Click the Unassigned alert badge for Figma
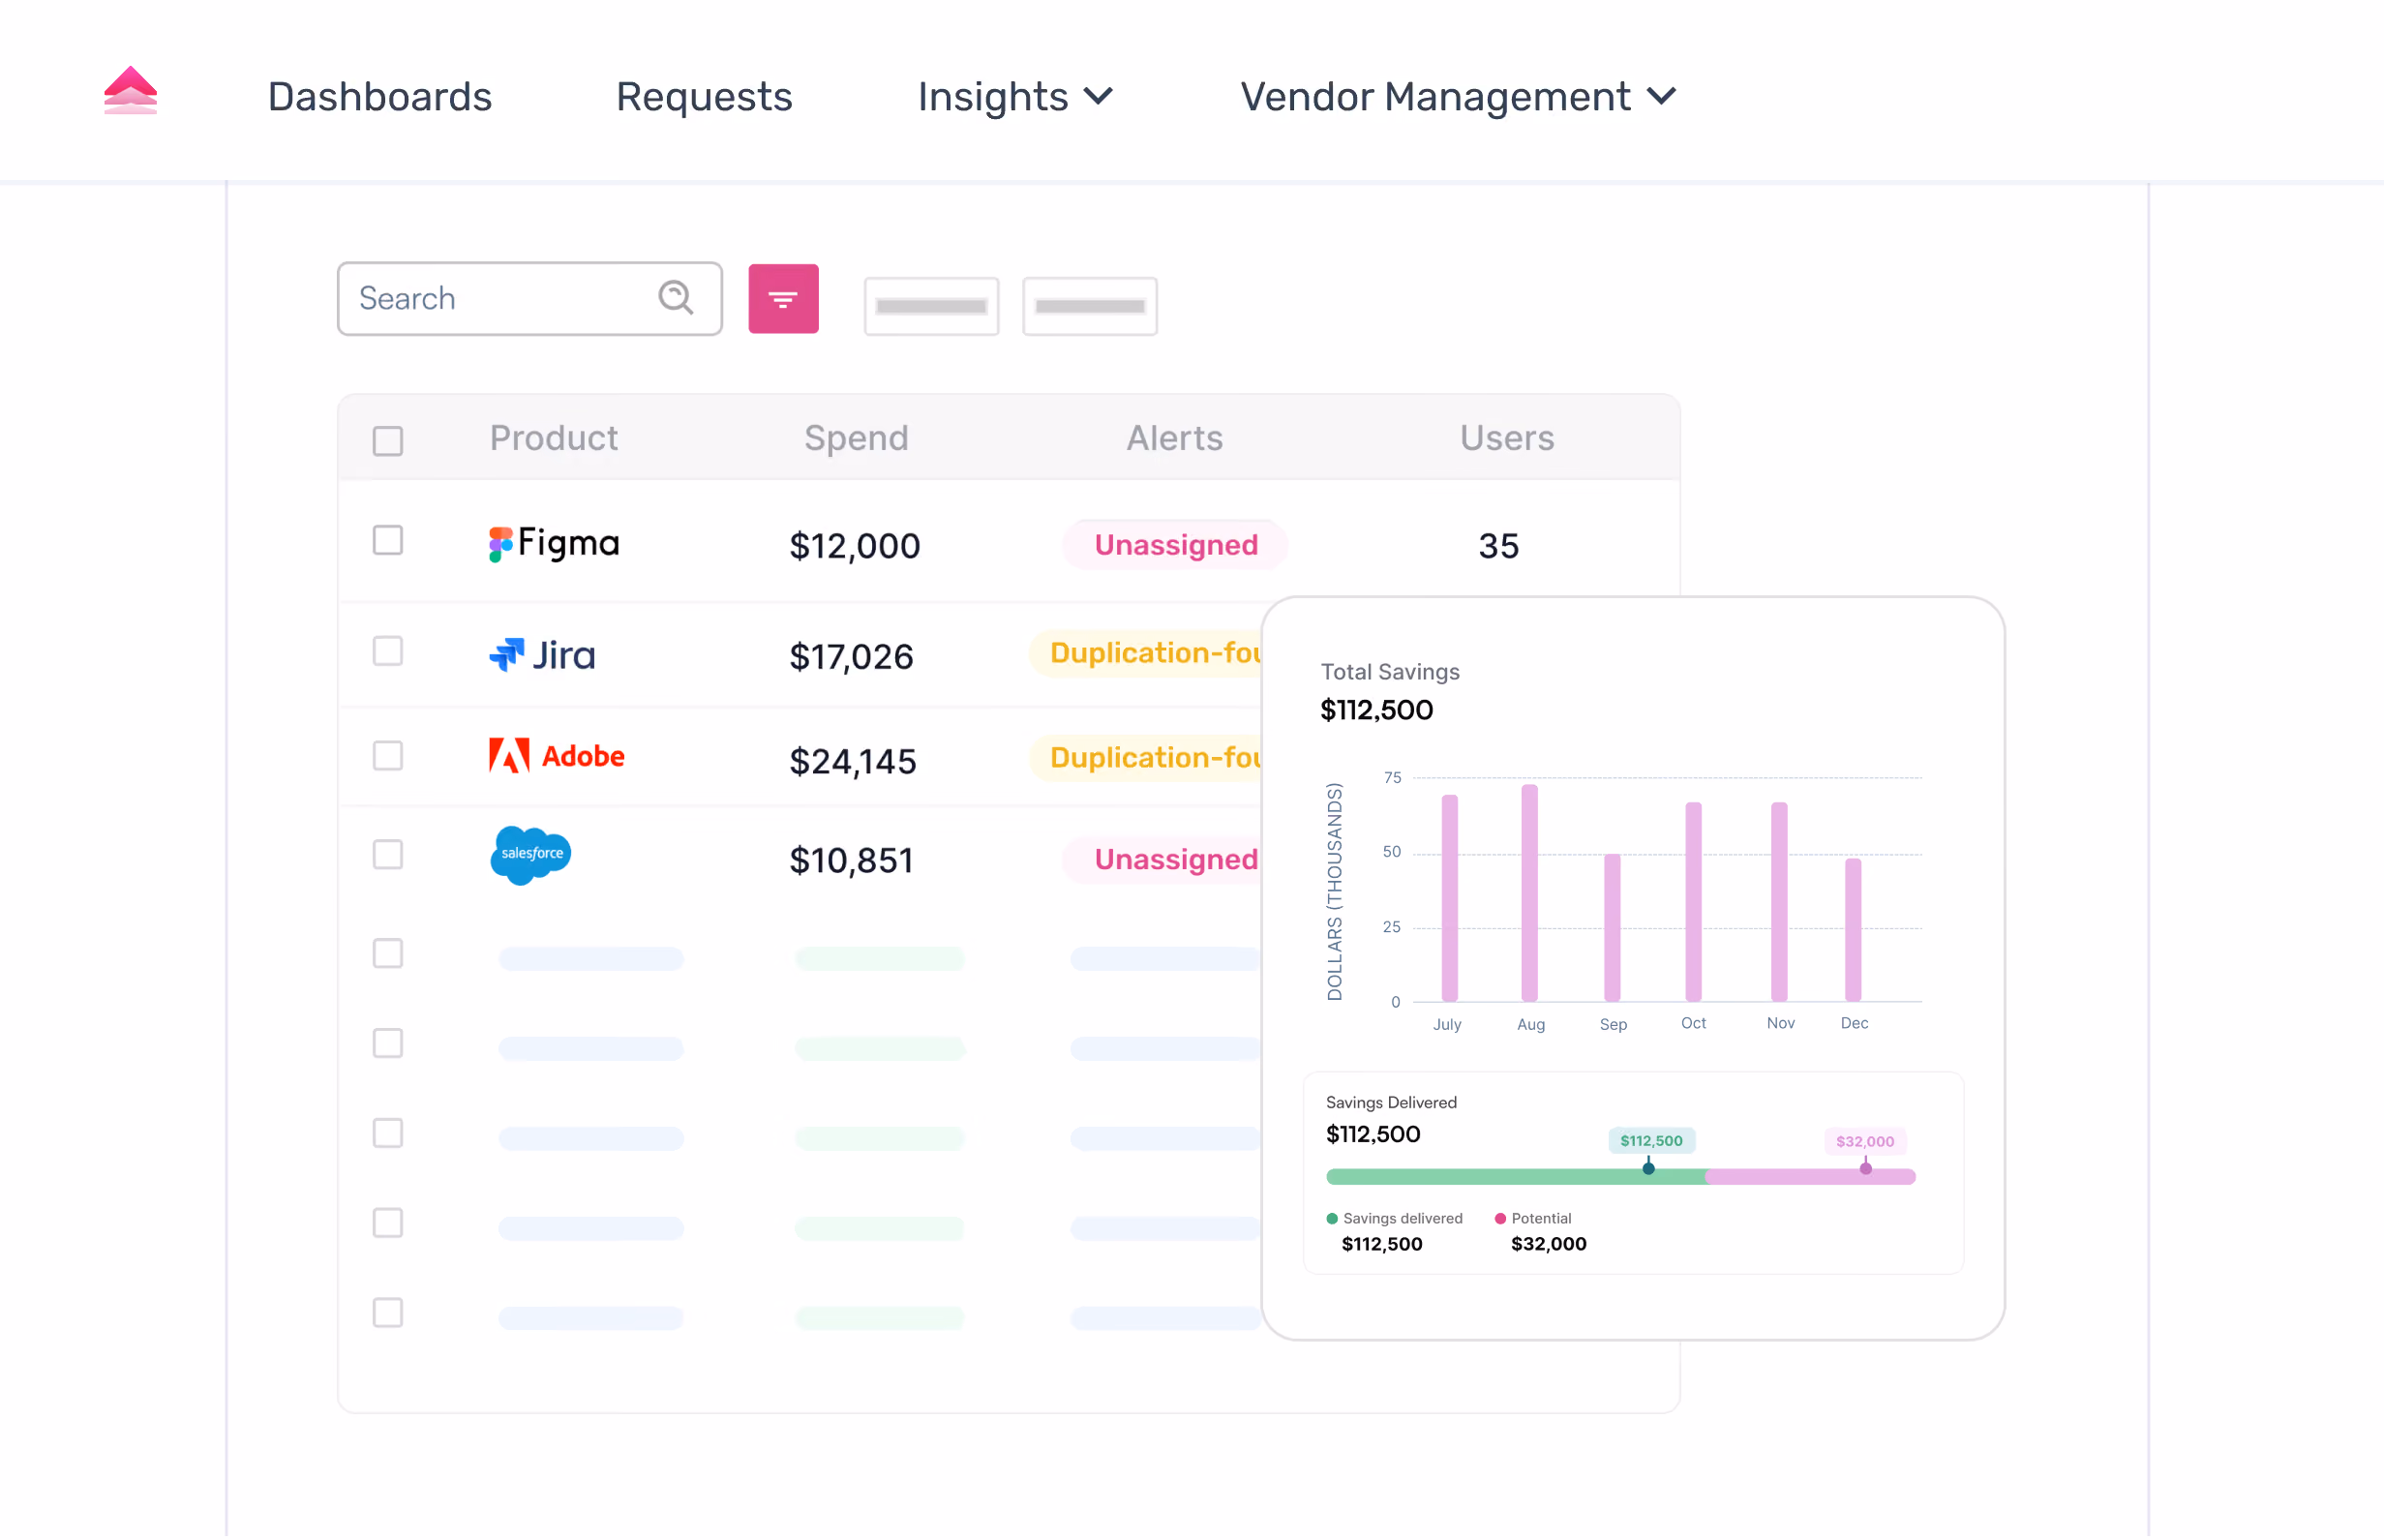2384x1540 pixels. pos(1175,545)
